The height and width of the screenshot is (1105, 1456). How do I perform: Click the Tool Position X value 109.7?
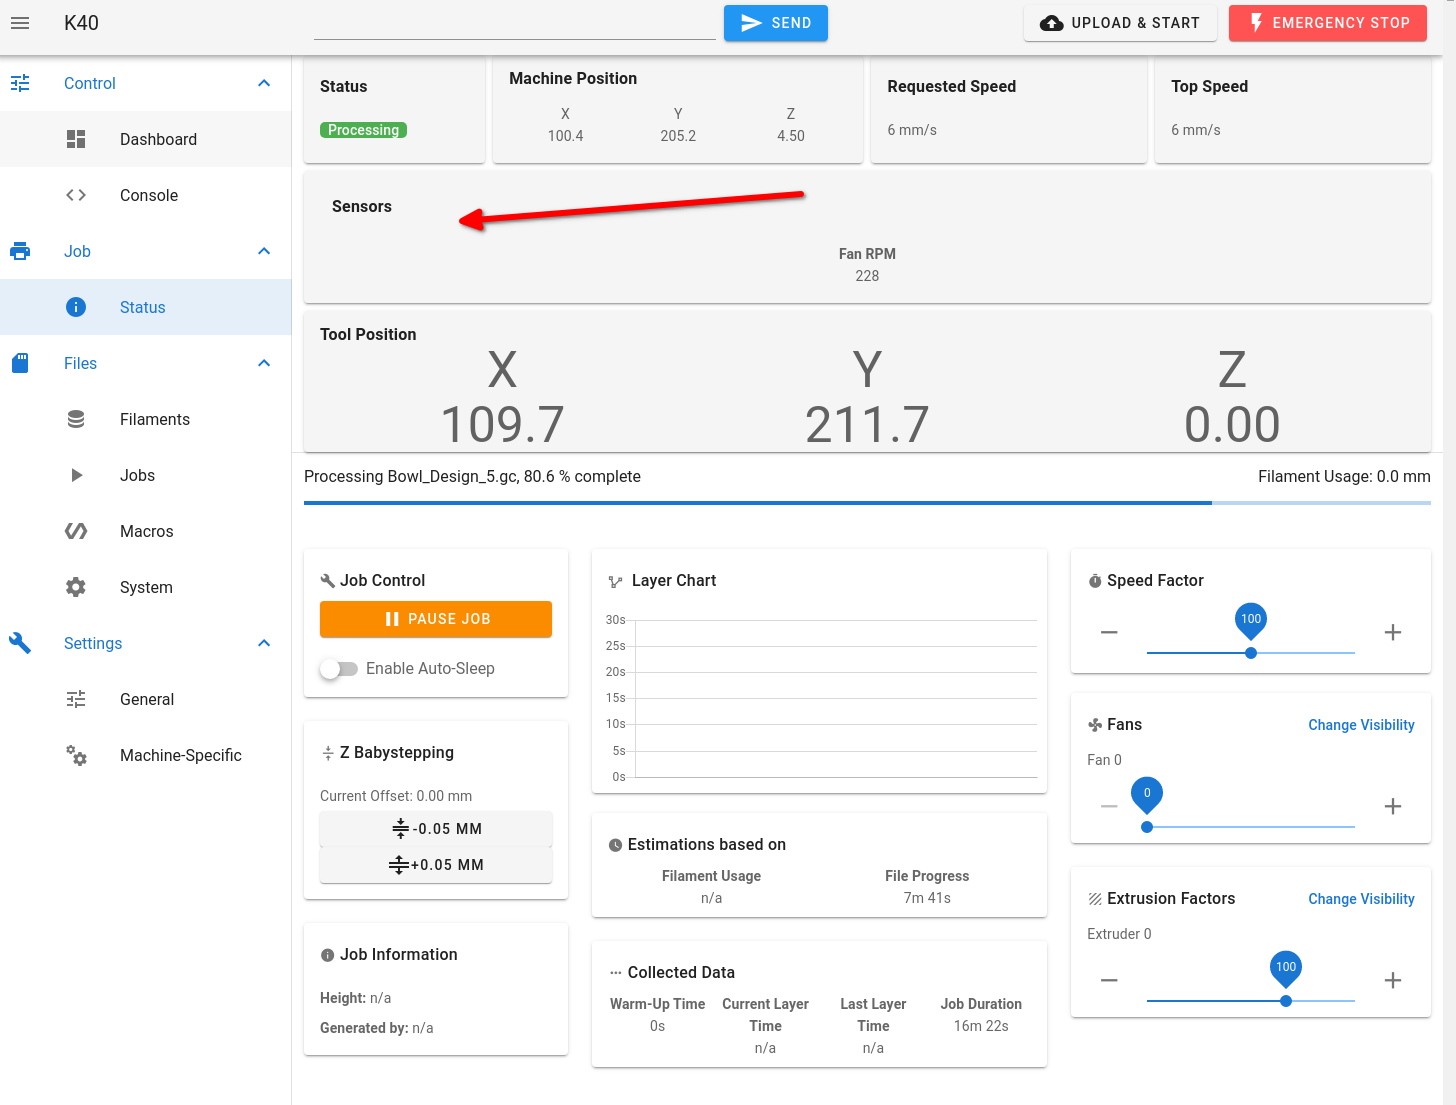502,424
